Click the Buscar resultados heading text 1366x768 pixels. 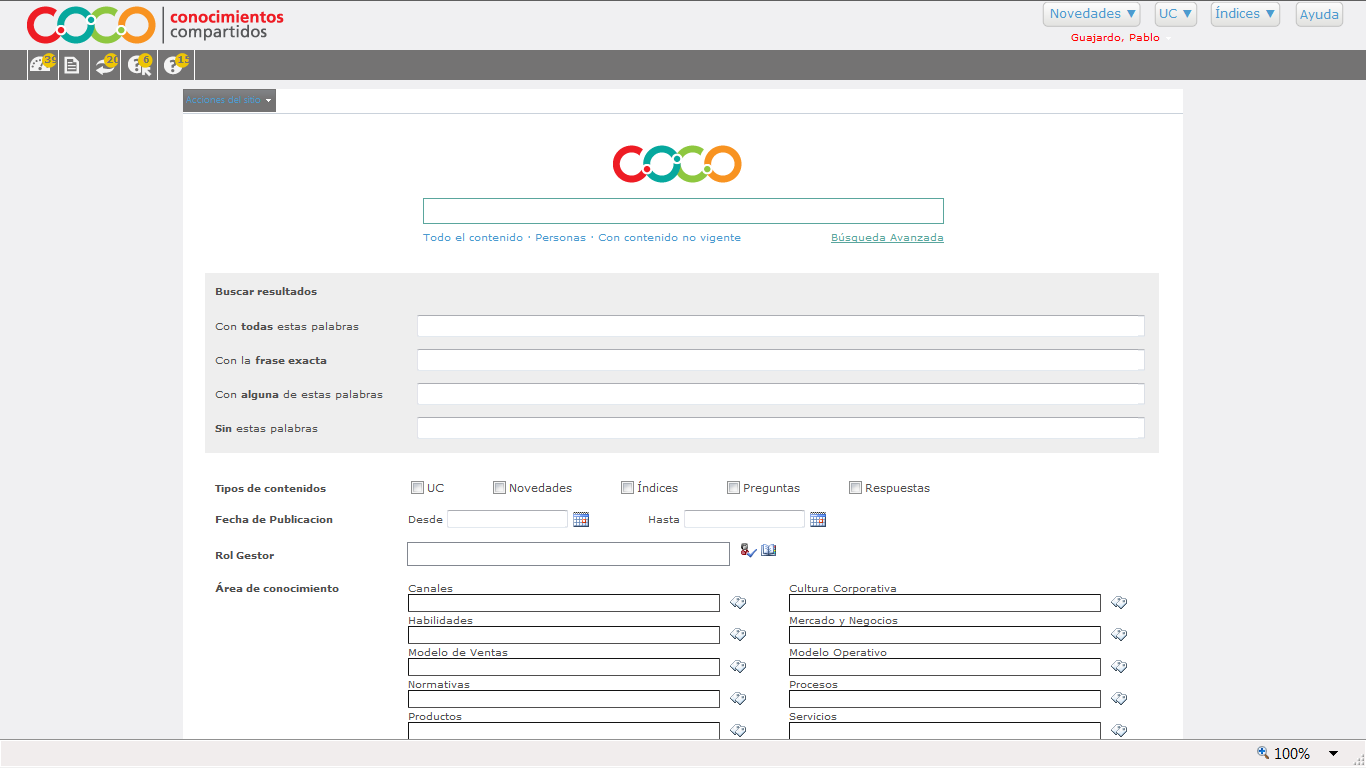coord(266,292)
